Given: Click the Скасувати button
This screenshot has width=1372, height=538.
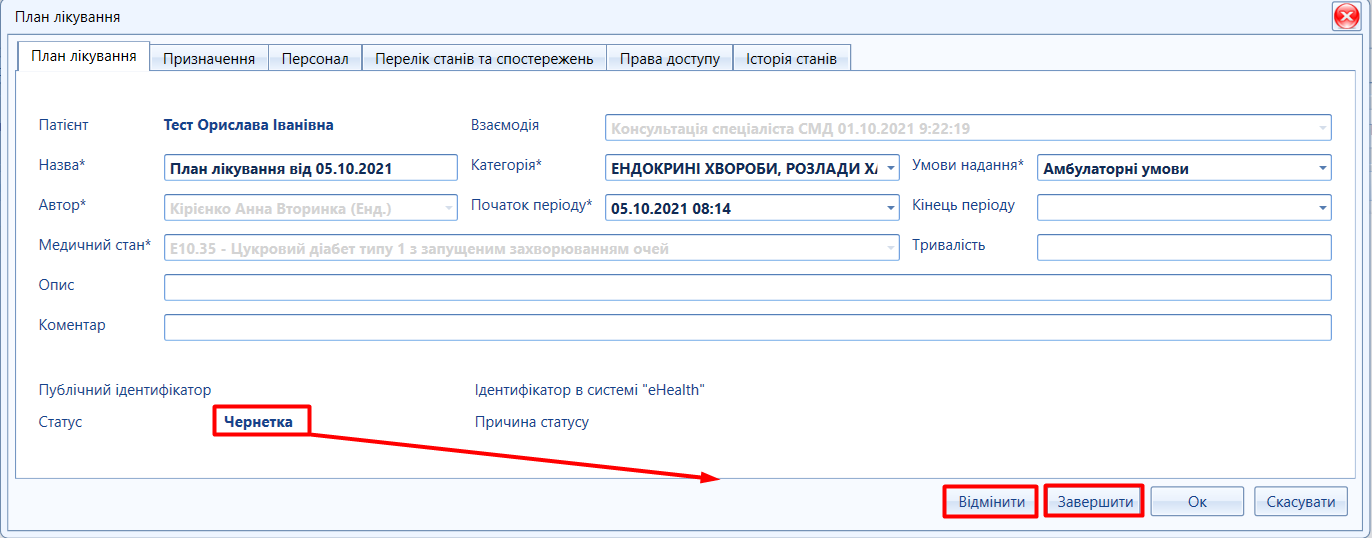Looking at the screenshot, I should [x=1300, y=501].
